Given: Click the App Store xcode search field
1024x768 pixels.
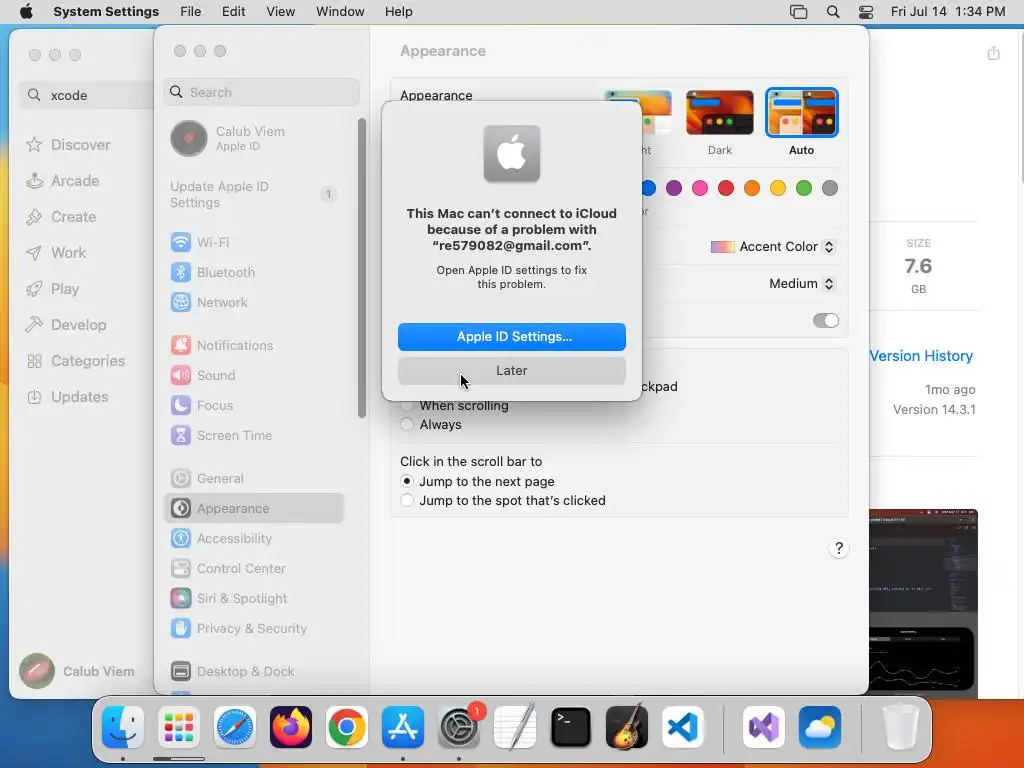Looking at the screenshot, I should (87, 95).
